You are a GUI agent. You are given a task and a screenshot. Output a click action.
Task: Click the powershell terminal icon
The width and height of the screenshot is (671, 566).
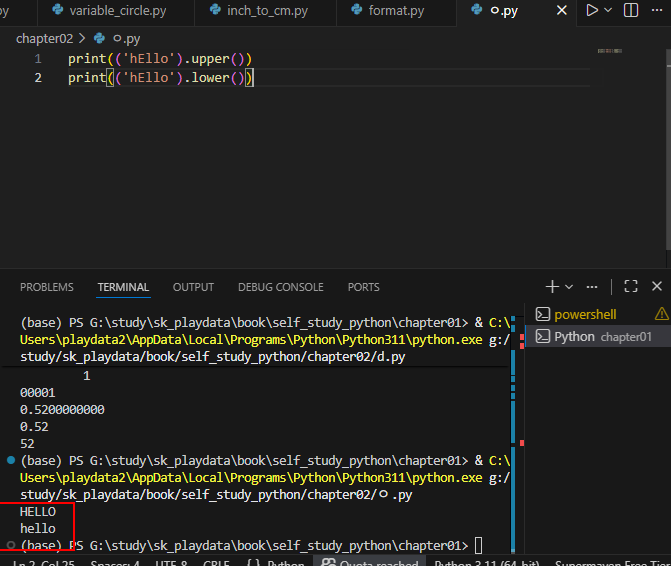tap(543, 314)
